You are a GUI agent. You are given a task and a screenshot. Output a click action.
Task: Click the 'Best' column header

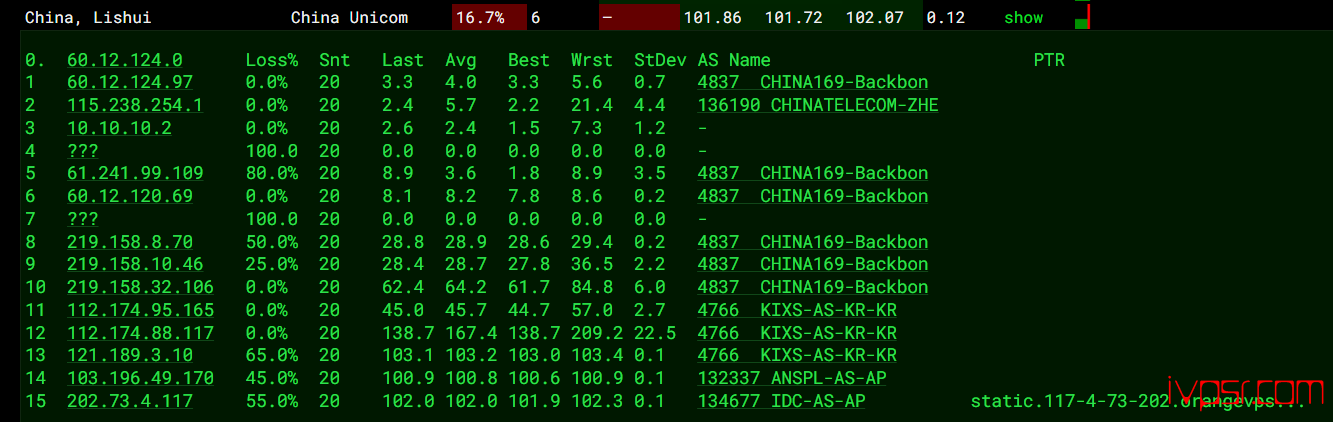(529, 60)
